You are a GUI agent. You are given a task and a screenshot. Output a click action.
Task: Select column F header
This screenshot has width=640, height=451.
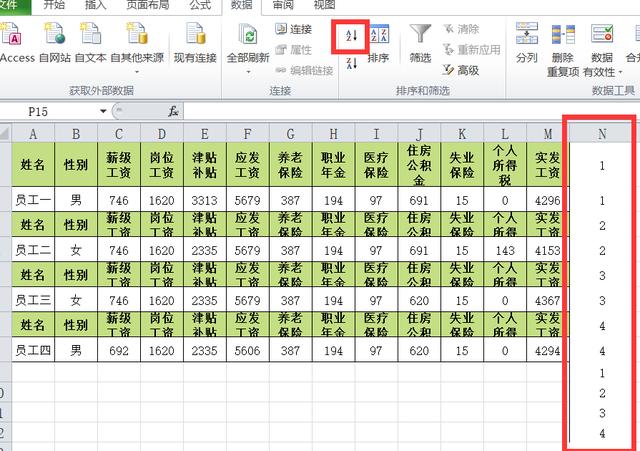tap(247, 133)
